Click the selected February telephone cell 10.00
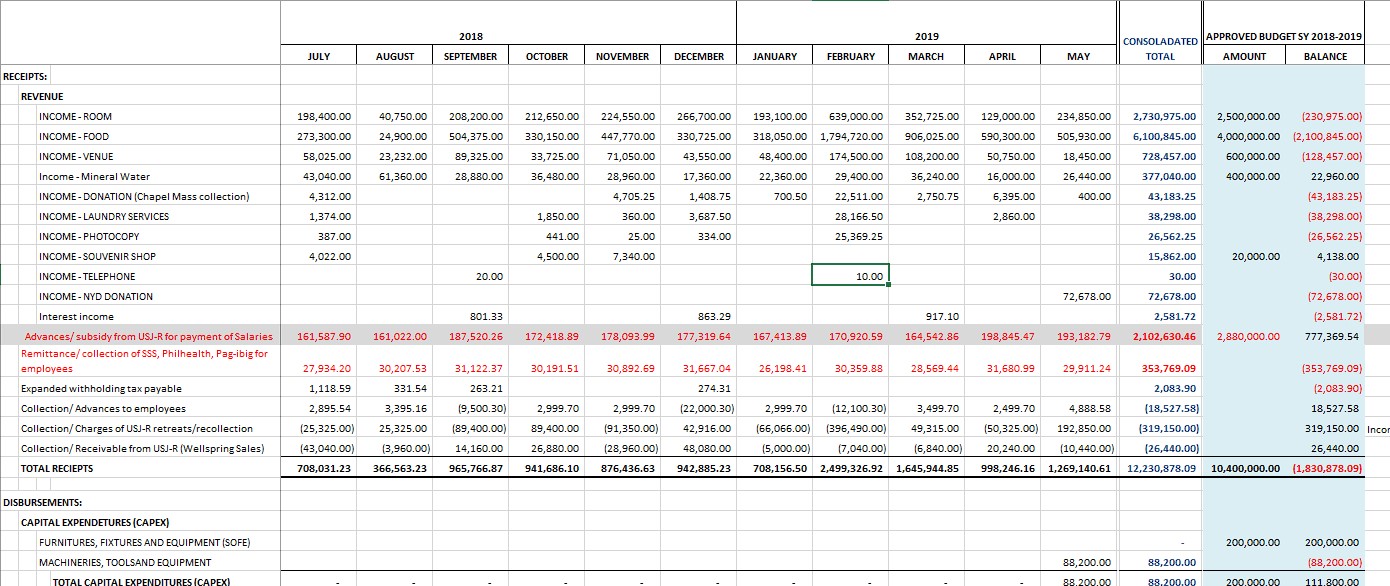1390x586 pixels. coord(850,275)
